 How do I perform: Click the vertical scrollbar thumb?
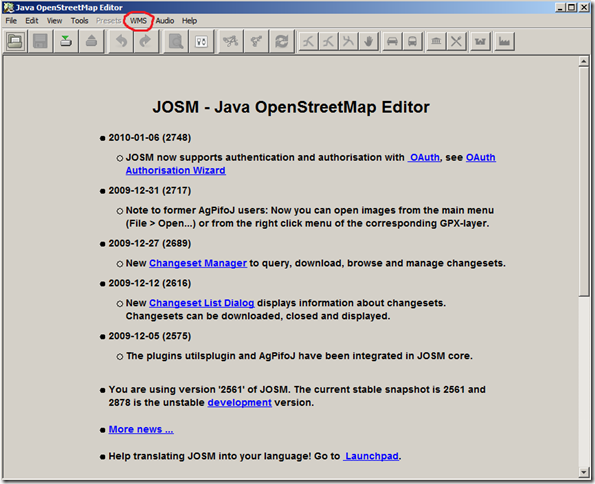584,181
